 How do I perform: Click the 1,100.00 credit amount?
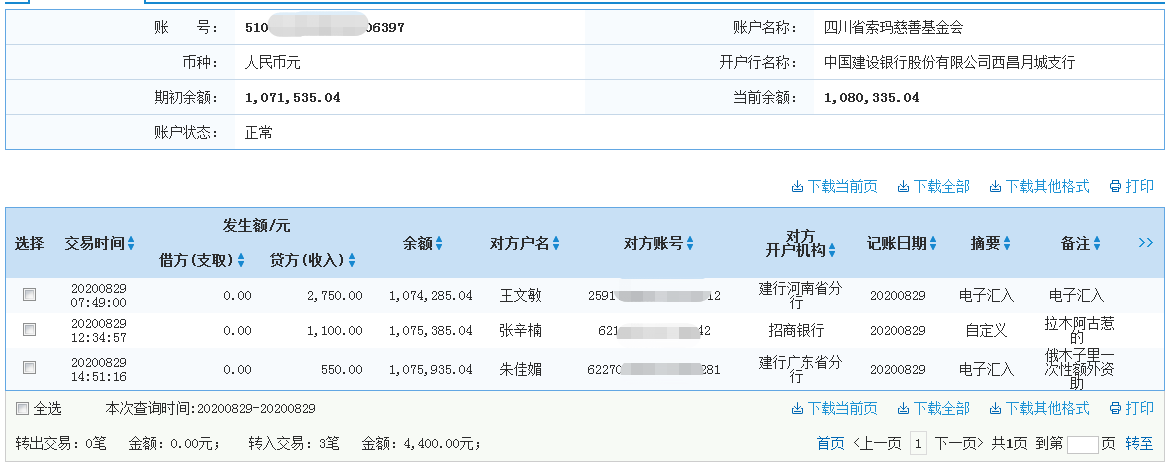tap(334, 330)
